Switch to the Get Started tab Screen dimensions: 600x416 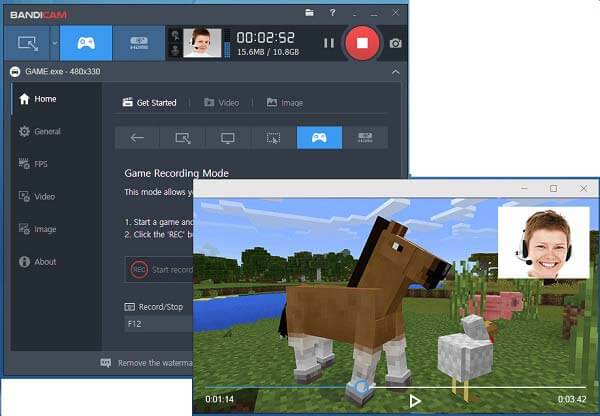(x=149, y=103)
